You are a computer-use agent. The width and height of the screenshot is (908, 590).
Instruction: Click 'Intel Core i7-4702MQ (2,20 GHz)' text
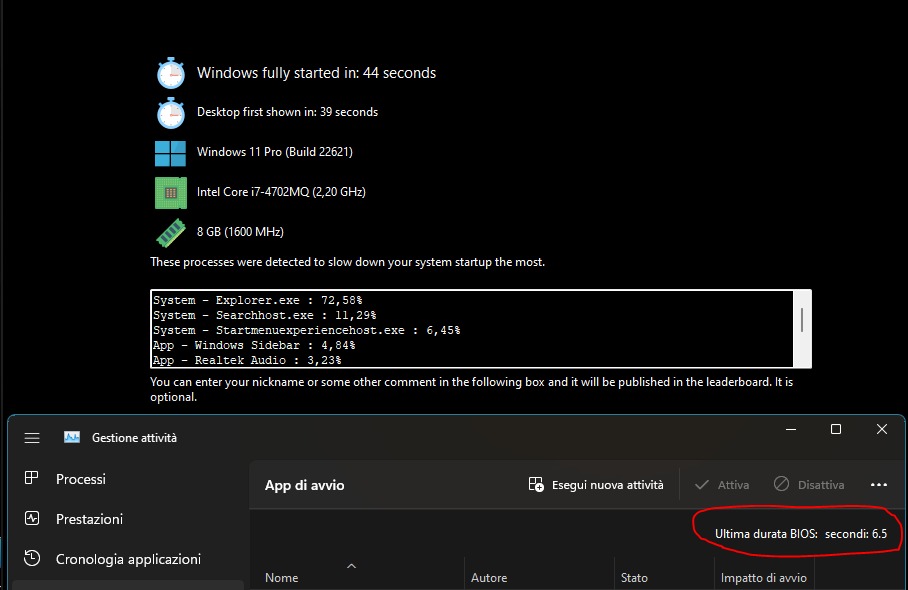pyautogui.click(x=281, y=192)
